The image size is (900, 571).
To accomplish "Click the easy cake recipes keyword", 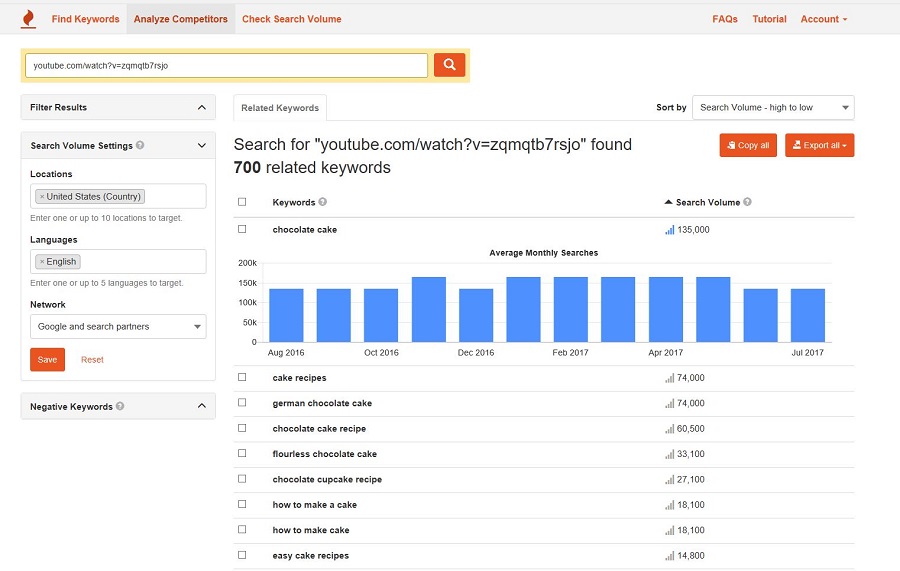I will click(311, 556).
